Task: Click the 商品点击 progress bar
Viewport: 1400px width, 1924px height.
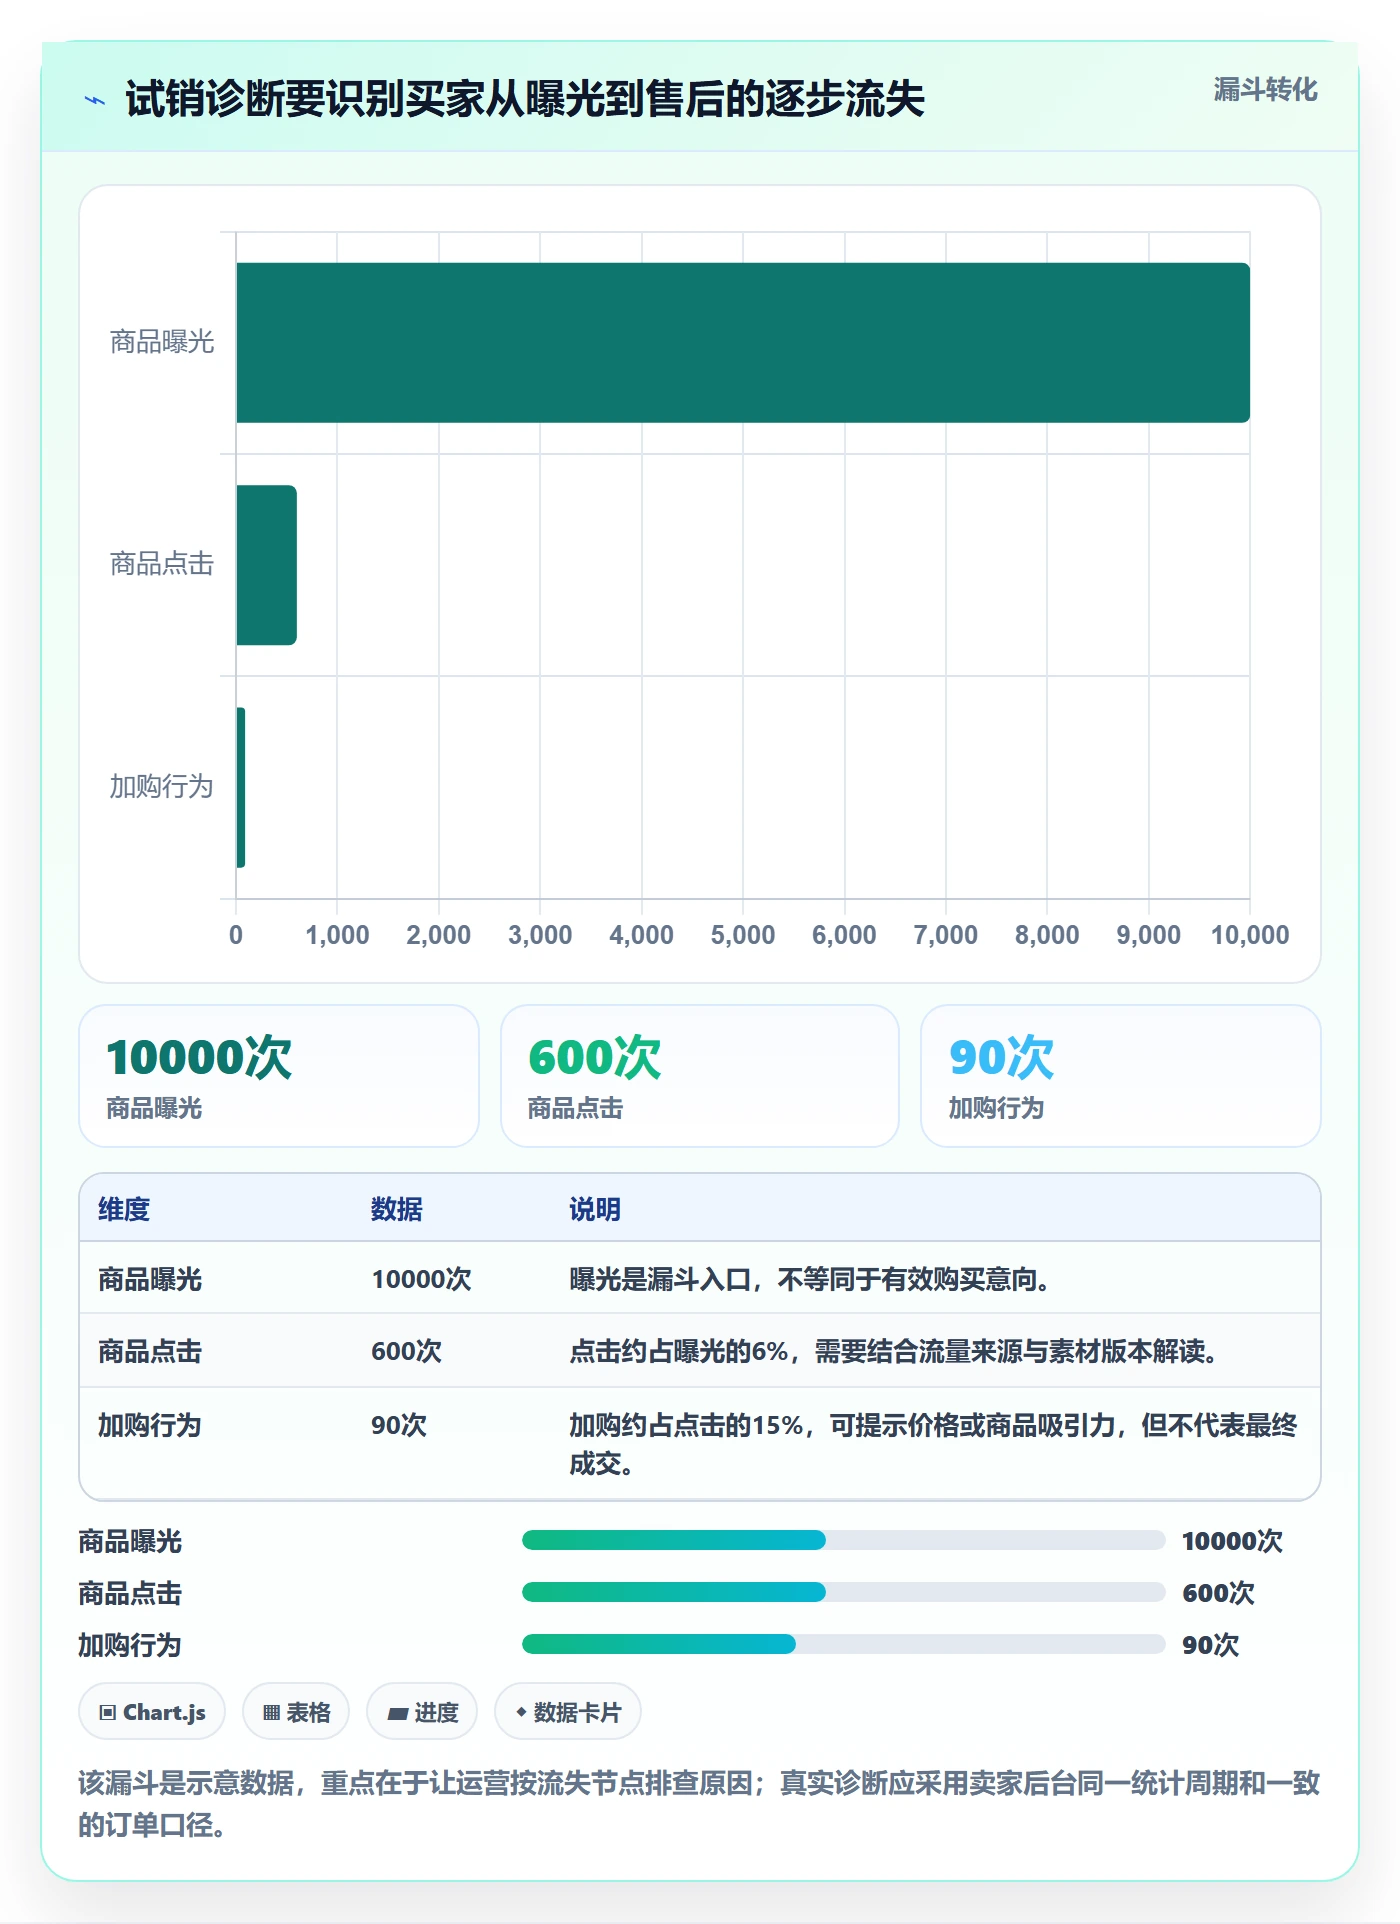Action: [x=843, y=1592]
